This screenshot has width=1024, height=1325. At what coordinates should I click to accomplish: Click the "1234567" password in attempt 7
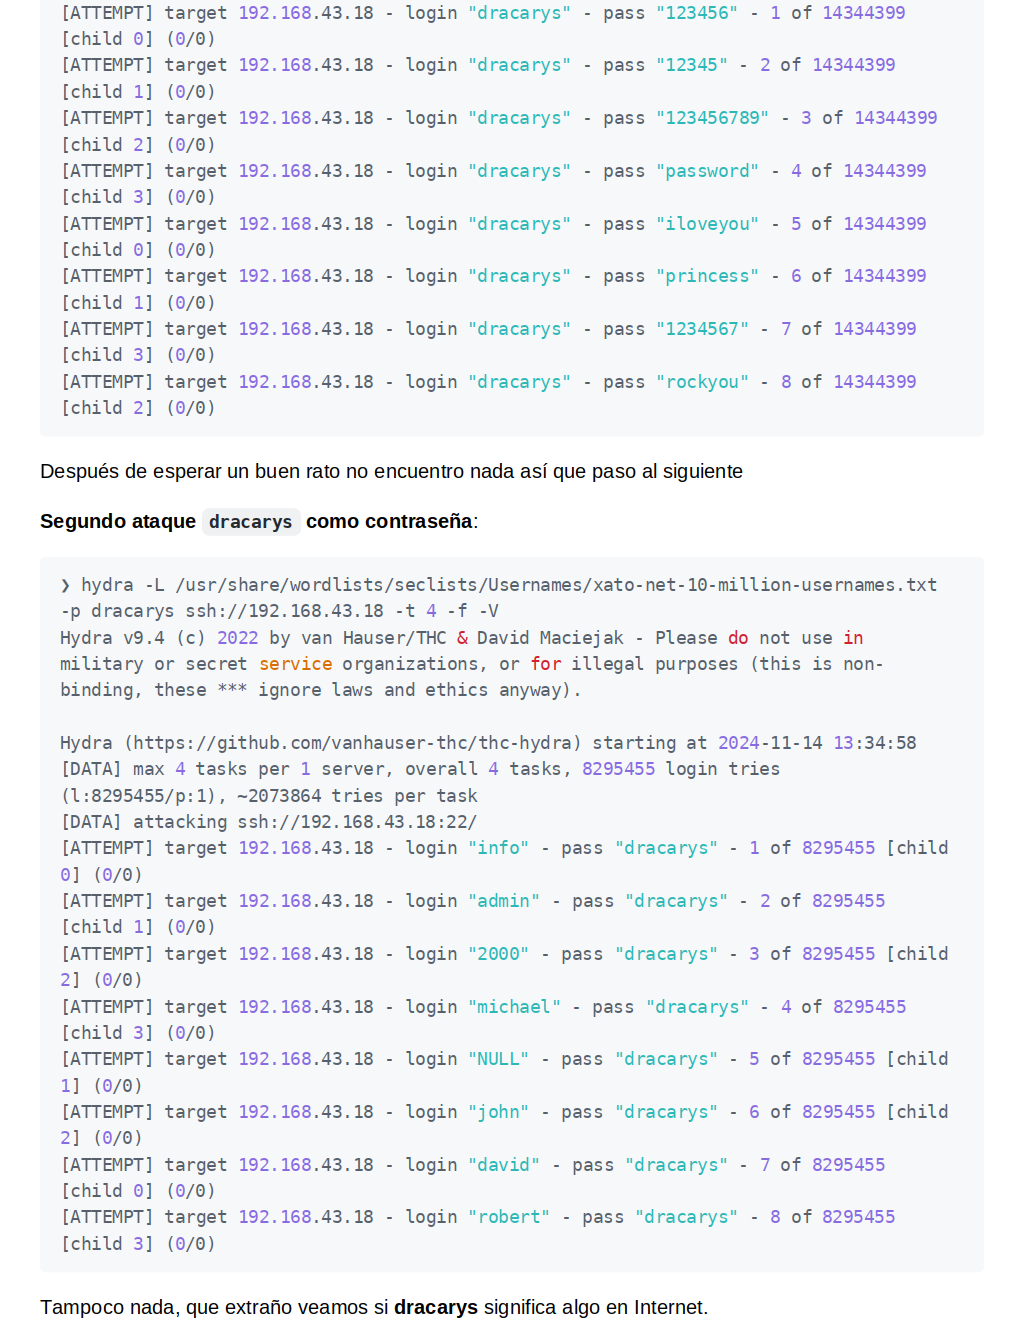[x=702, y=329]
